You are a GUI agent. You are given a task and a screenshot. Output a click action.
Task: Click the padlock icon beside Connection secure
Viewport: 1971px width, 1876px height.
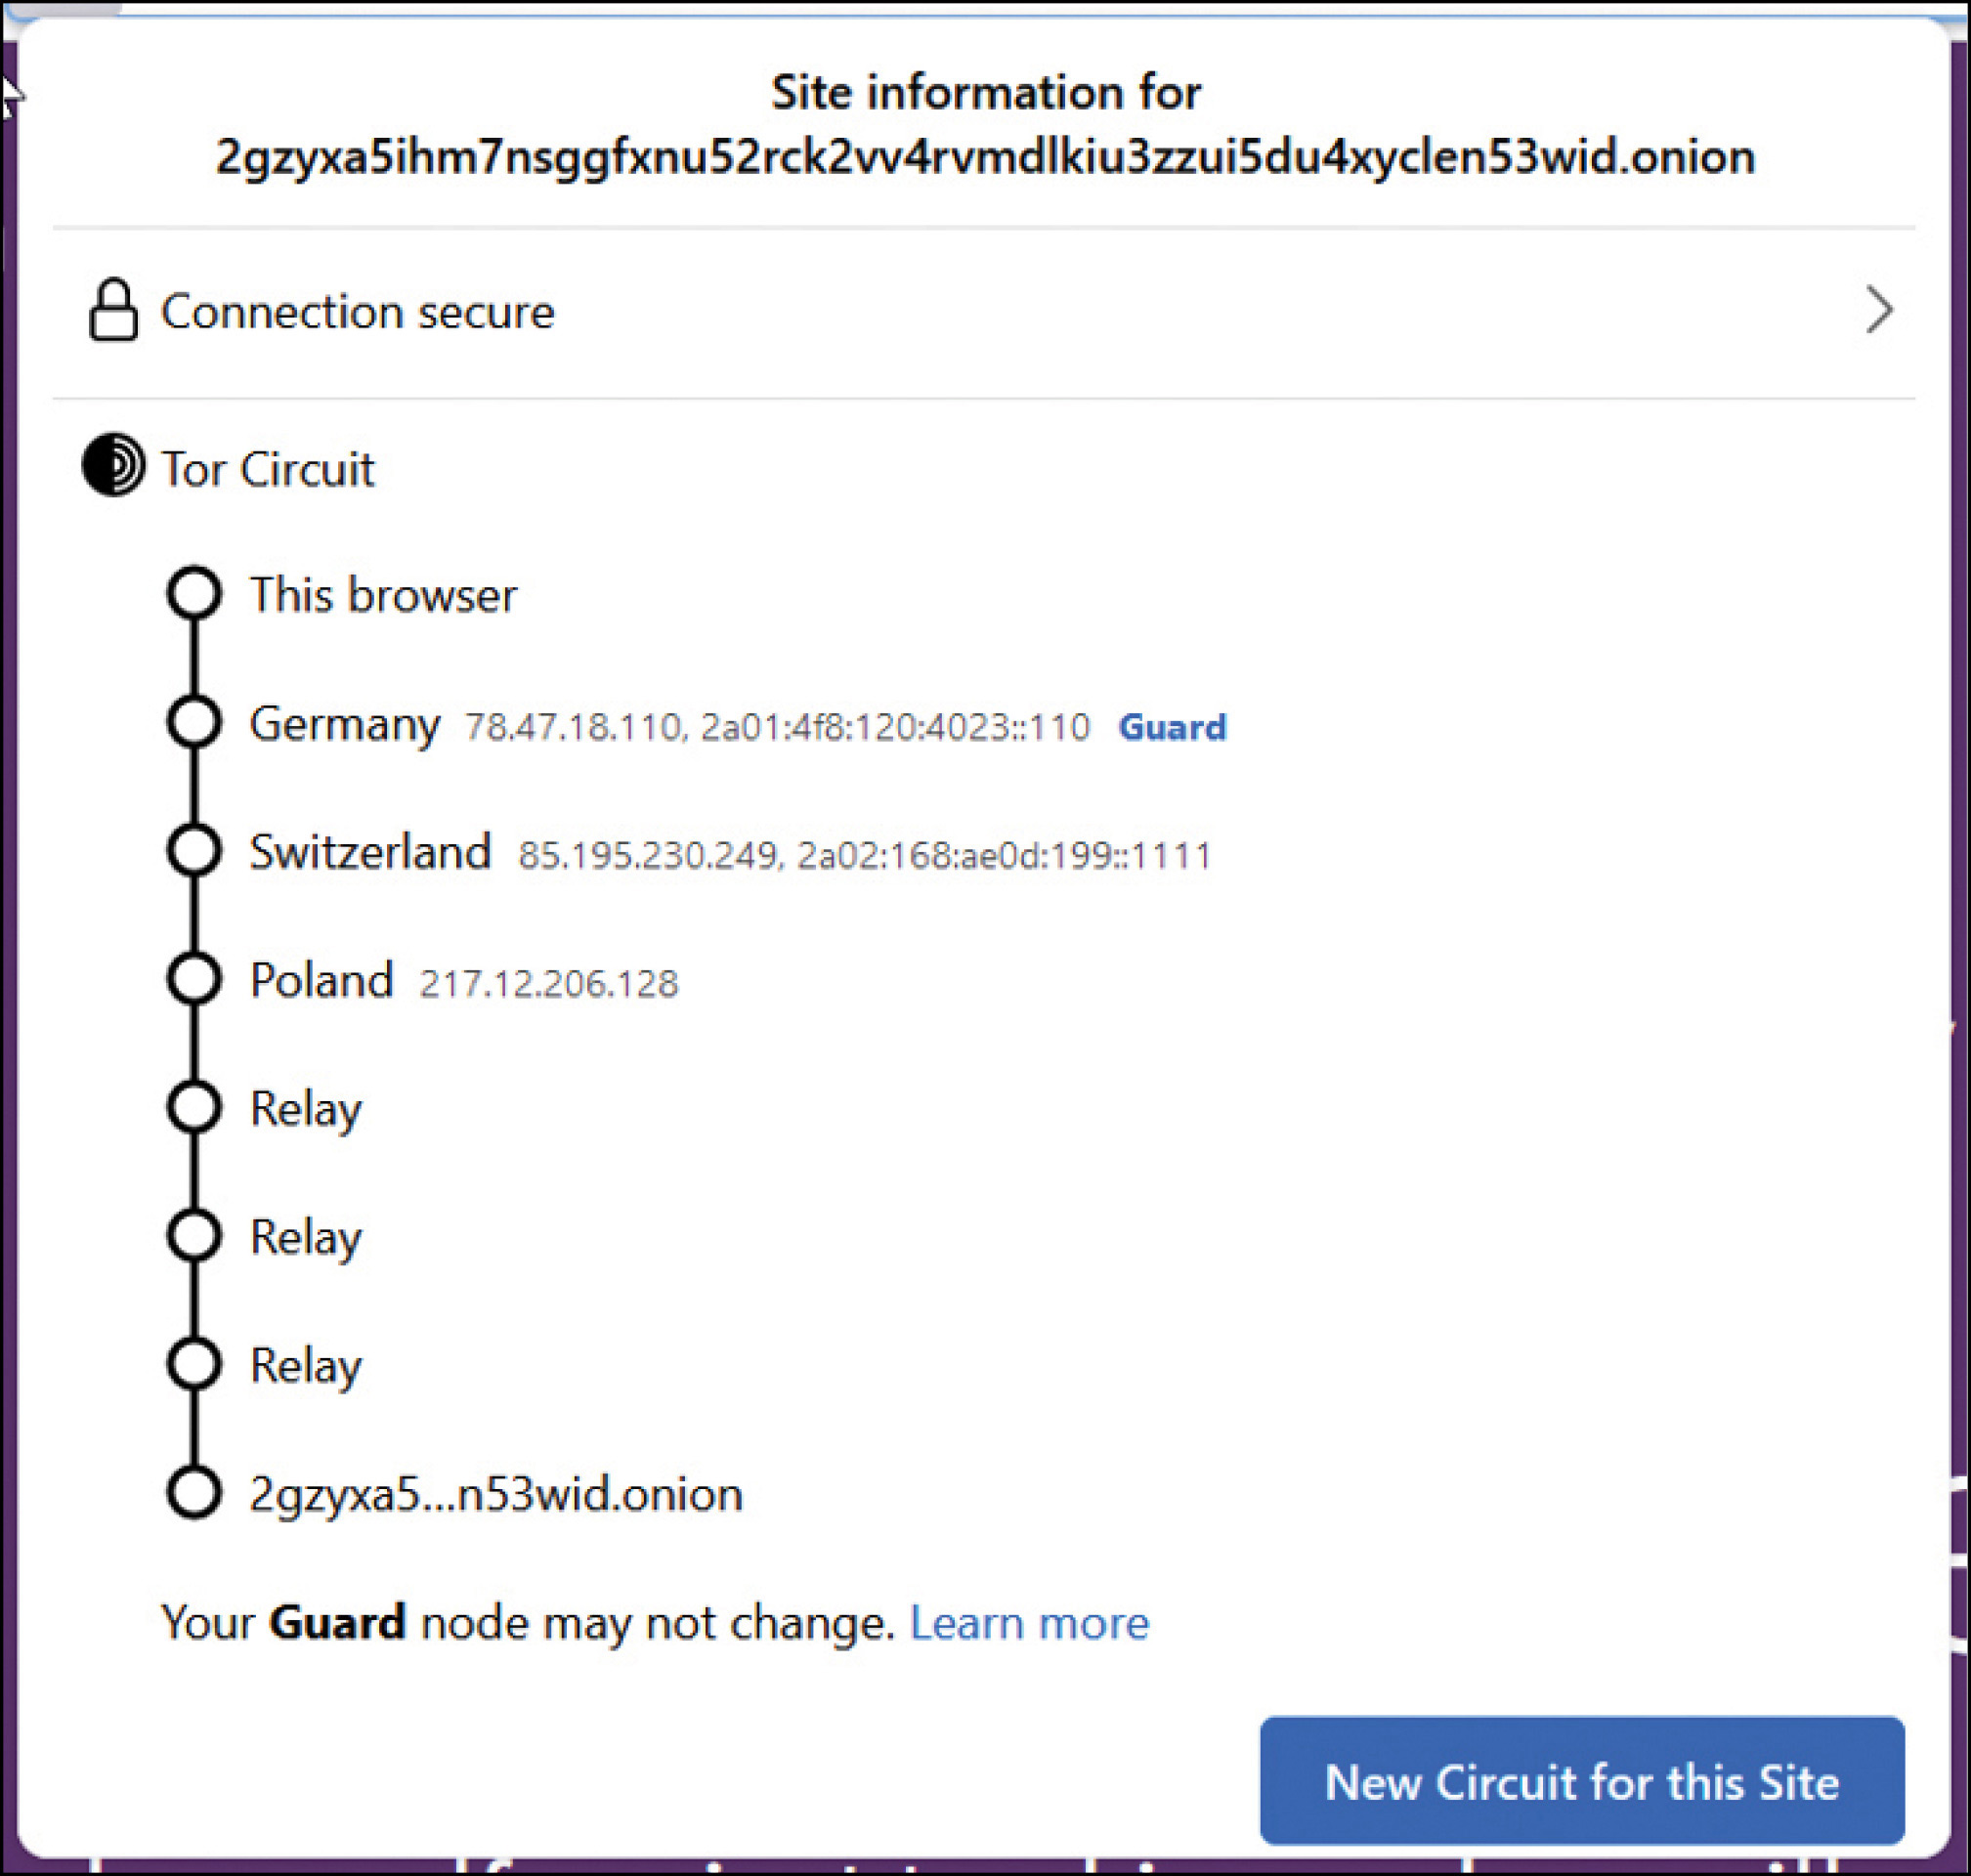point(113,310)
